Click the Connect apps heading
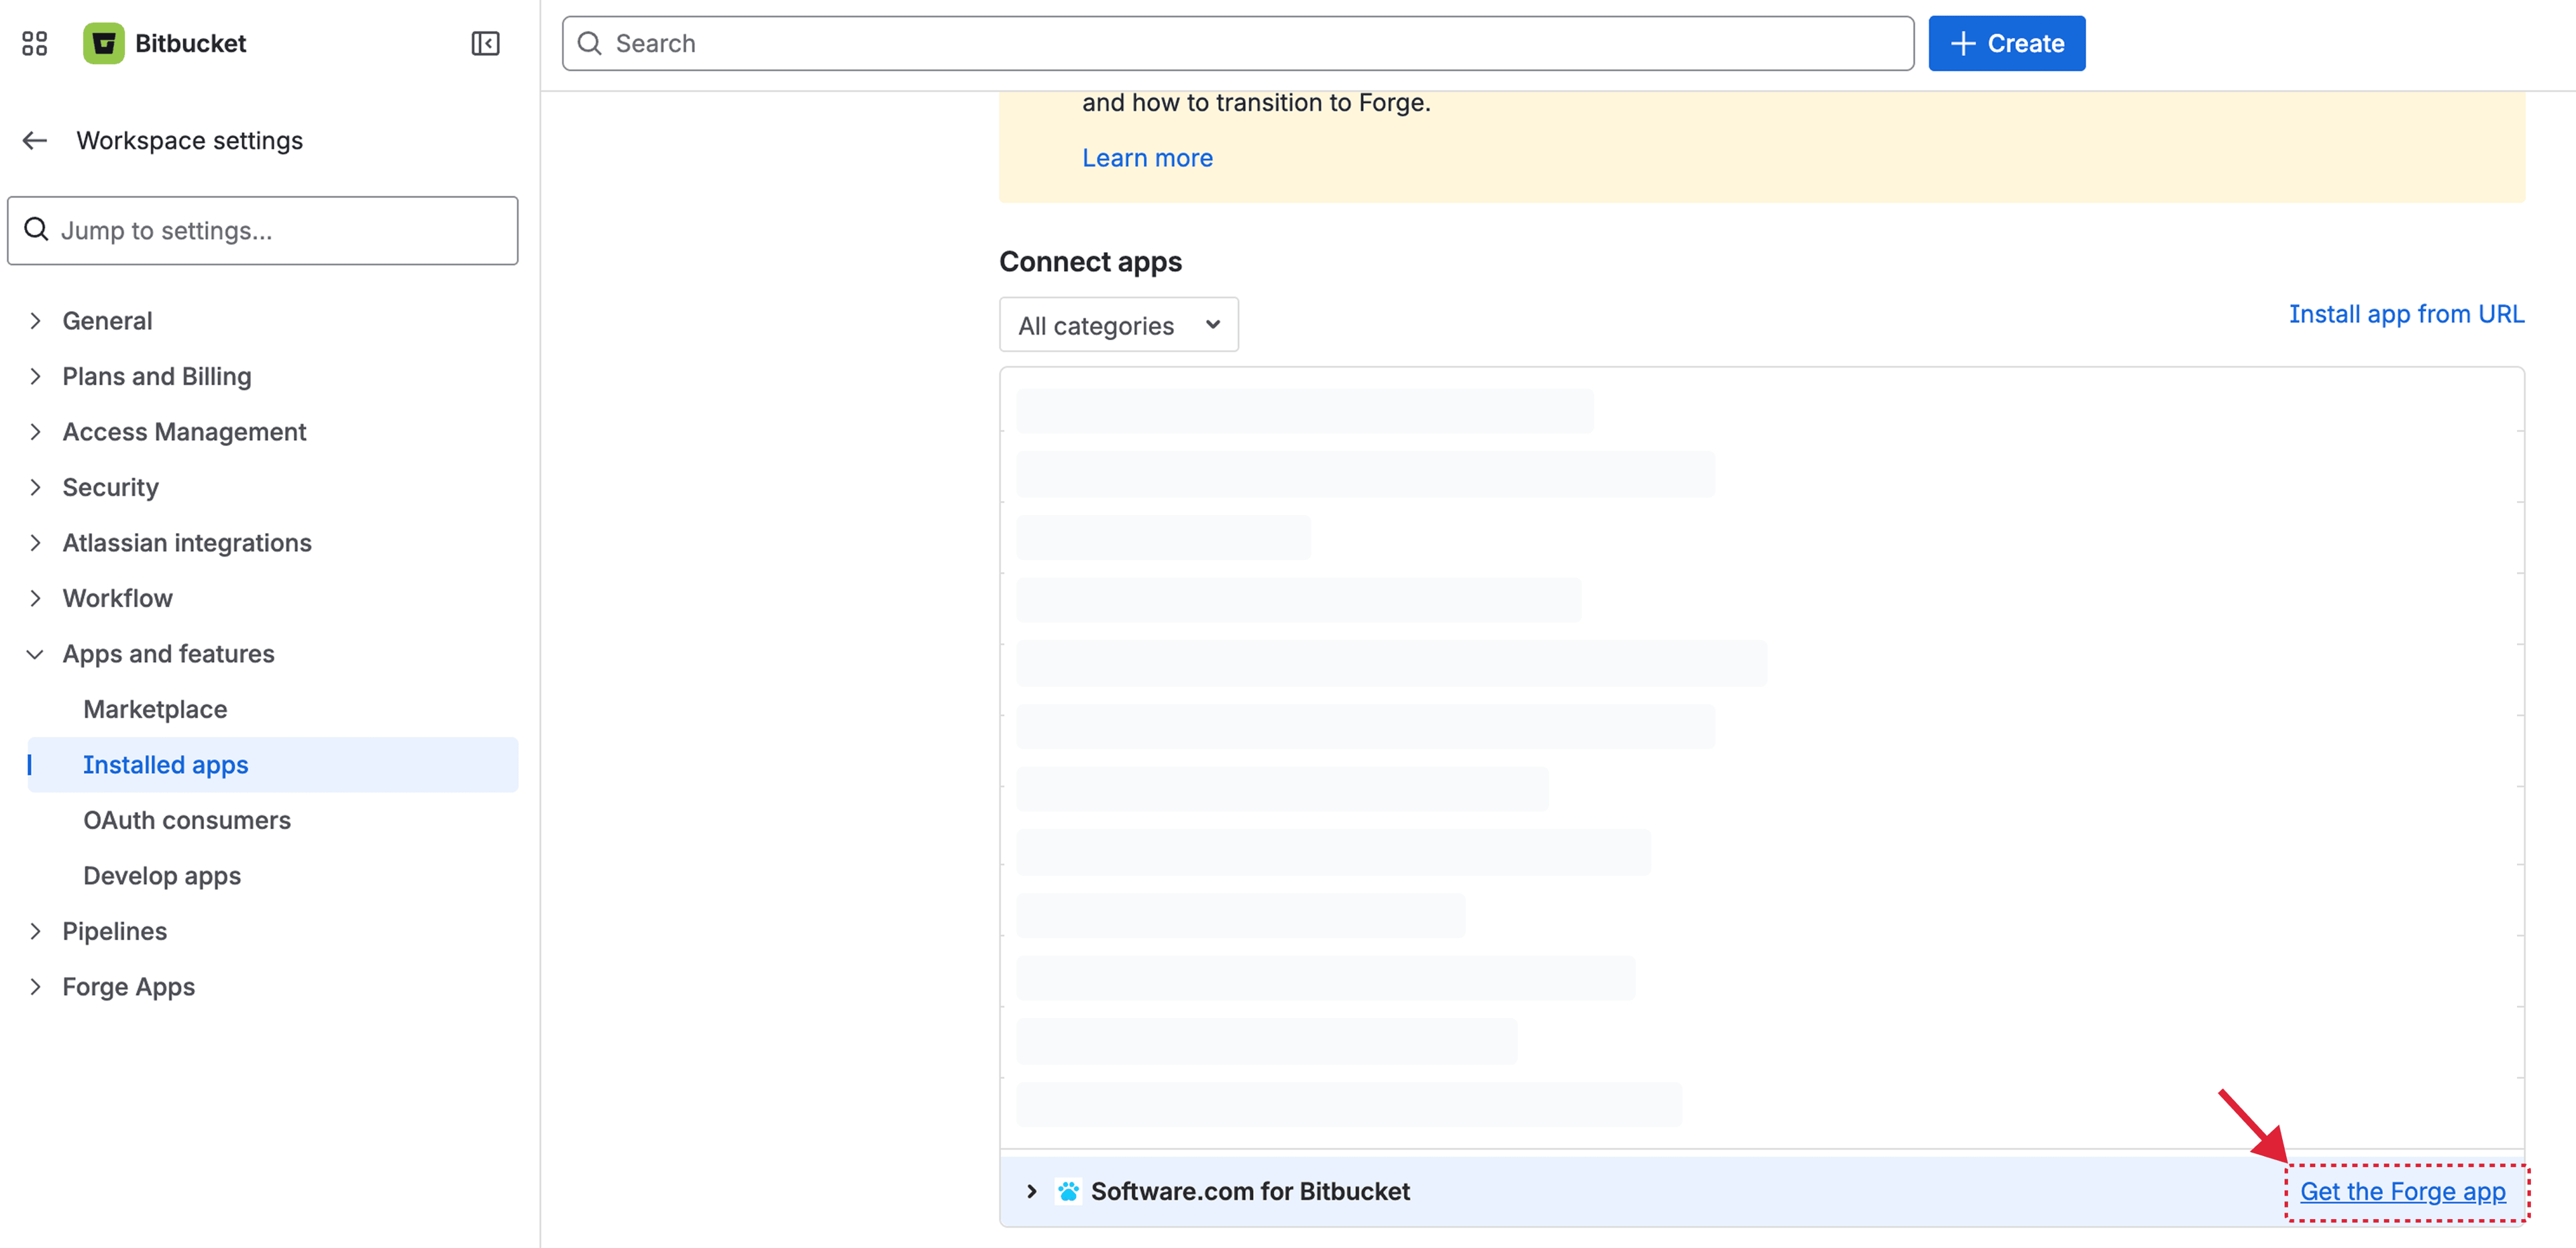The width and height of the screenshot is (2576, 1248). pyautogui.click(x=1090, y=261)
